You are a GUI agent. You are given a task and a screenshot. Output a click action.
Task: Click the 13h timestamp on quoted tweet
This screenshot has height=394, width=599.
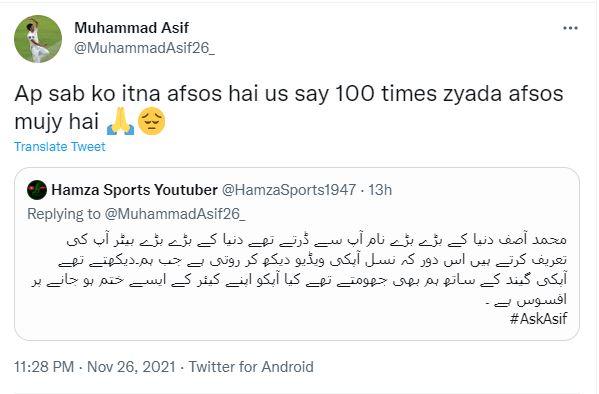click(380, 190)
